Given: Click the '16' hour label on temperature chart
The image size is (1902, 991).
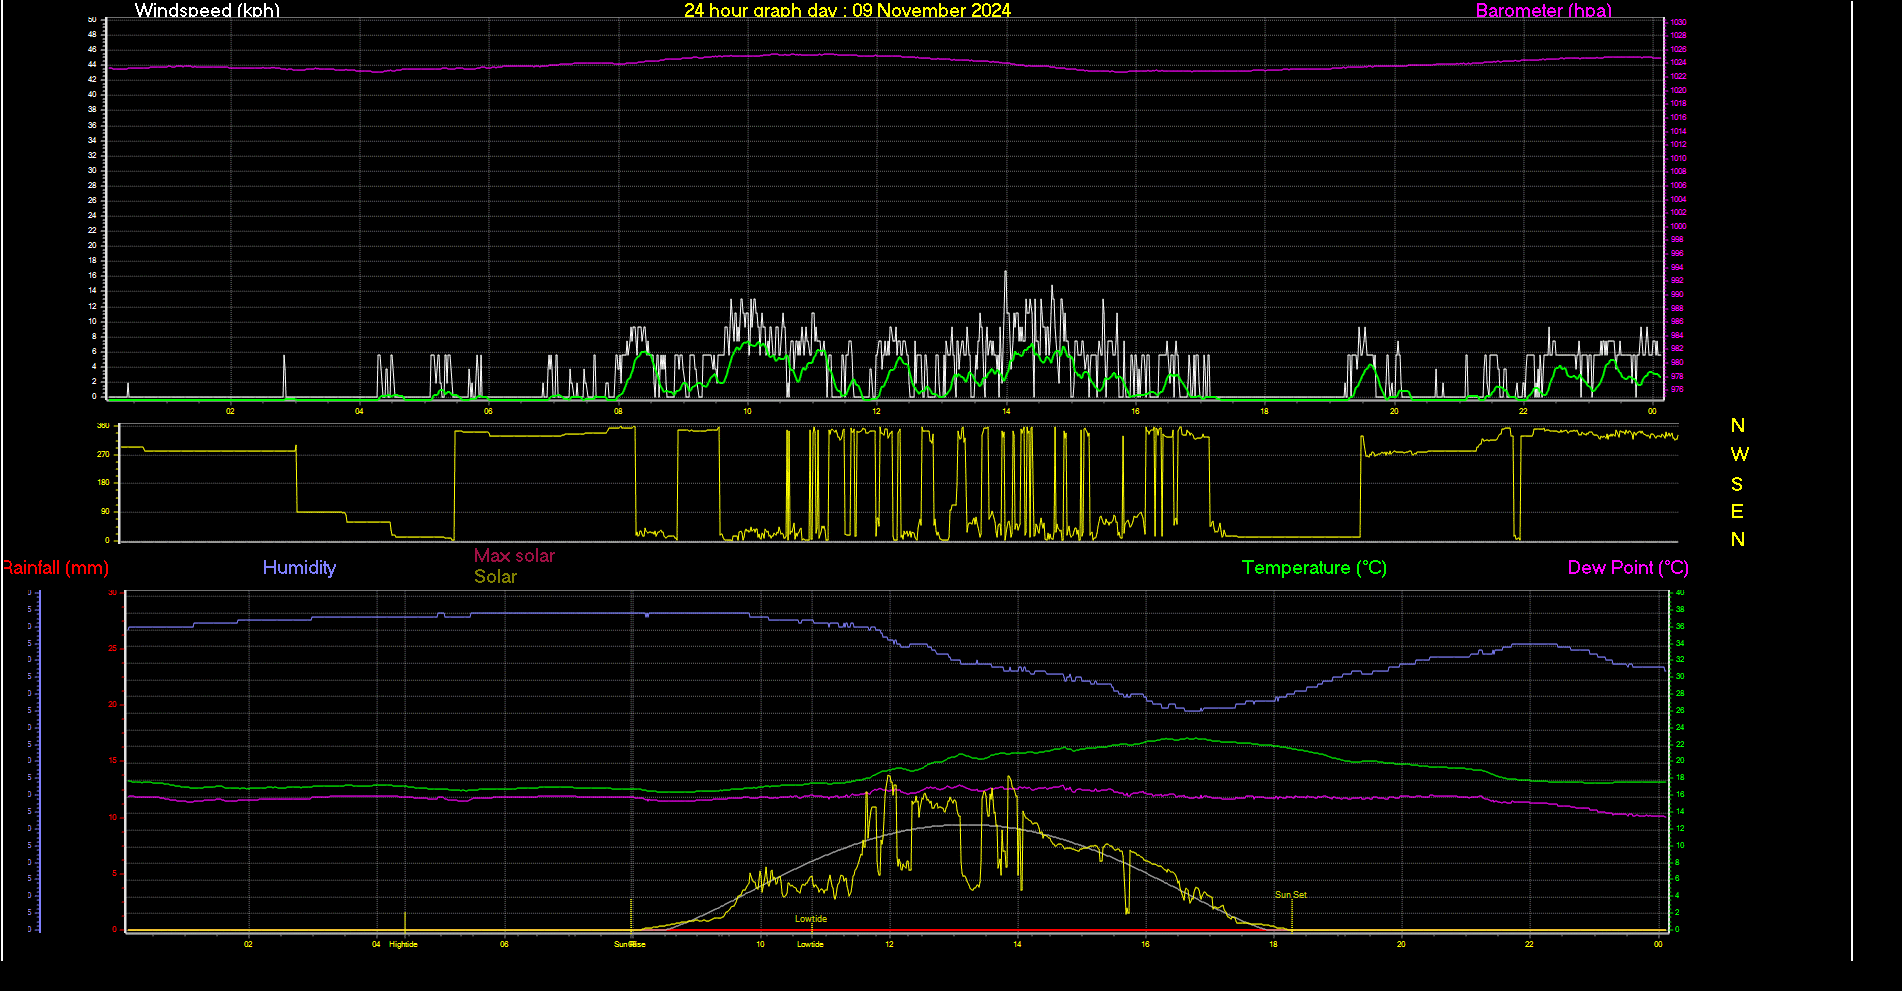Looking at the screenshot, I should pyautogui.click(x=1145, y=944).
